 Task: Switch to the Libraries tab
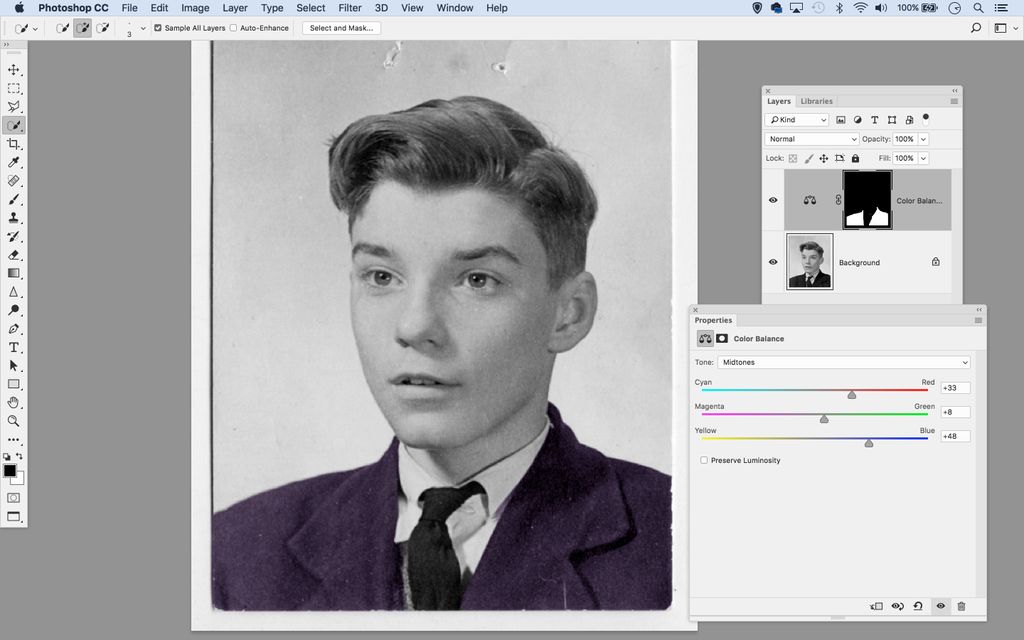click(816, 101)
